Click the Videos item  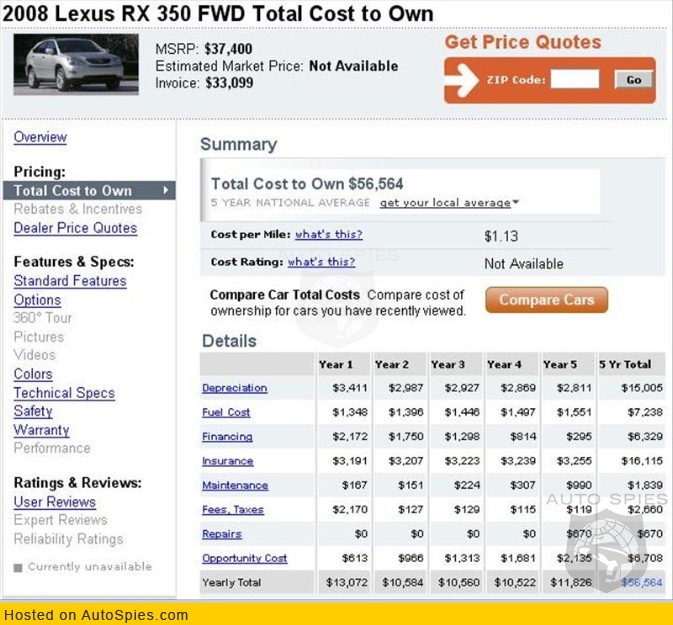pyautogui.click(x=35, y=355)
